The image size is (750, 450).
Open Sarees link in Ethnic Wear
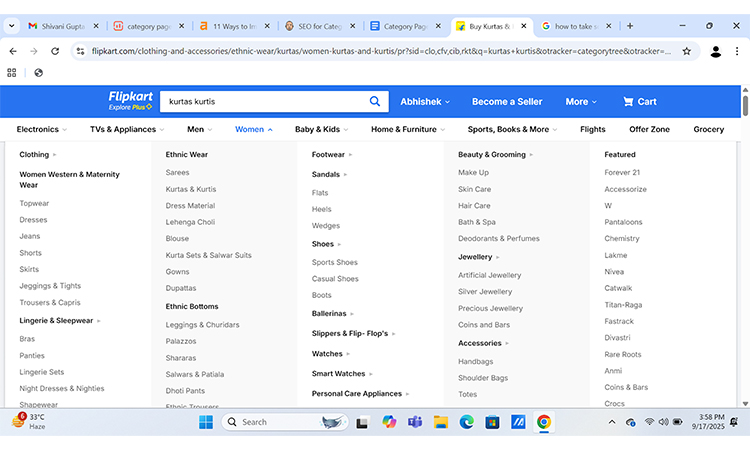tap(177, 172)
